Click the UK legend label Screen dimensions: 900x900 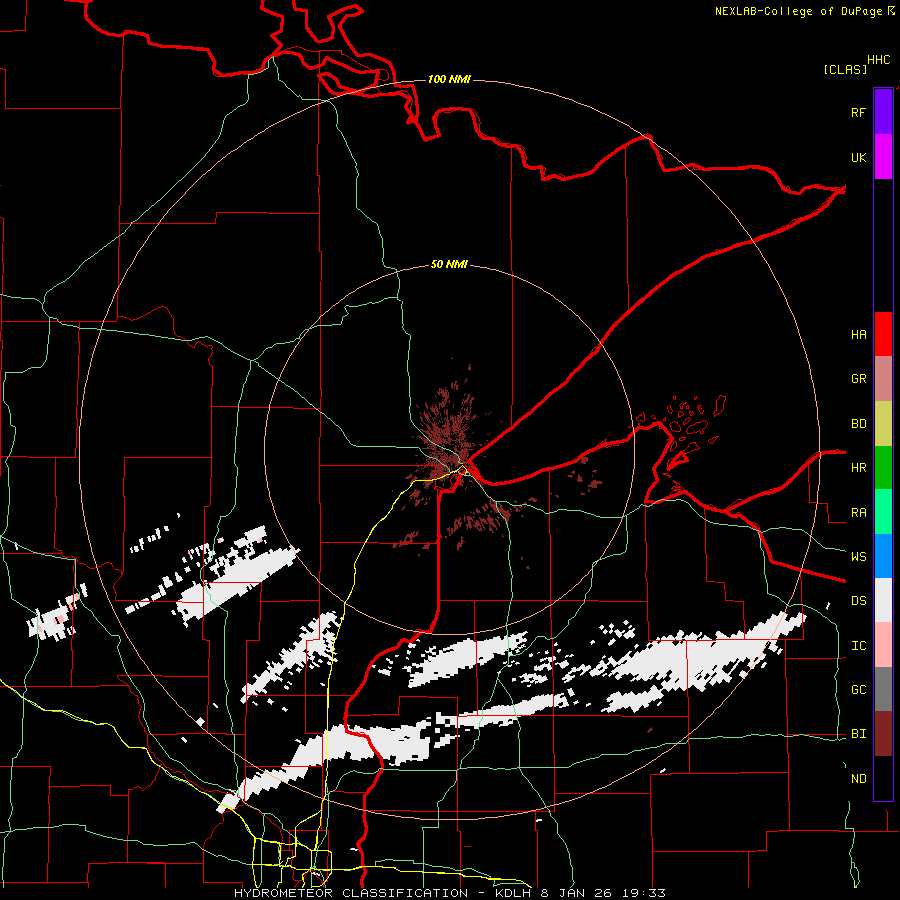858,157
